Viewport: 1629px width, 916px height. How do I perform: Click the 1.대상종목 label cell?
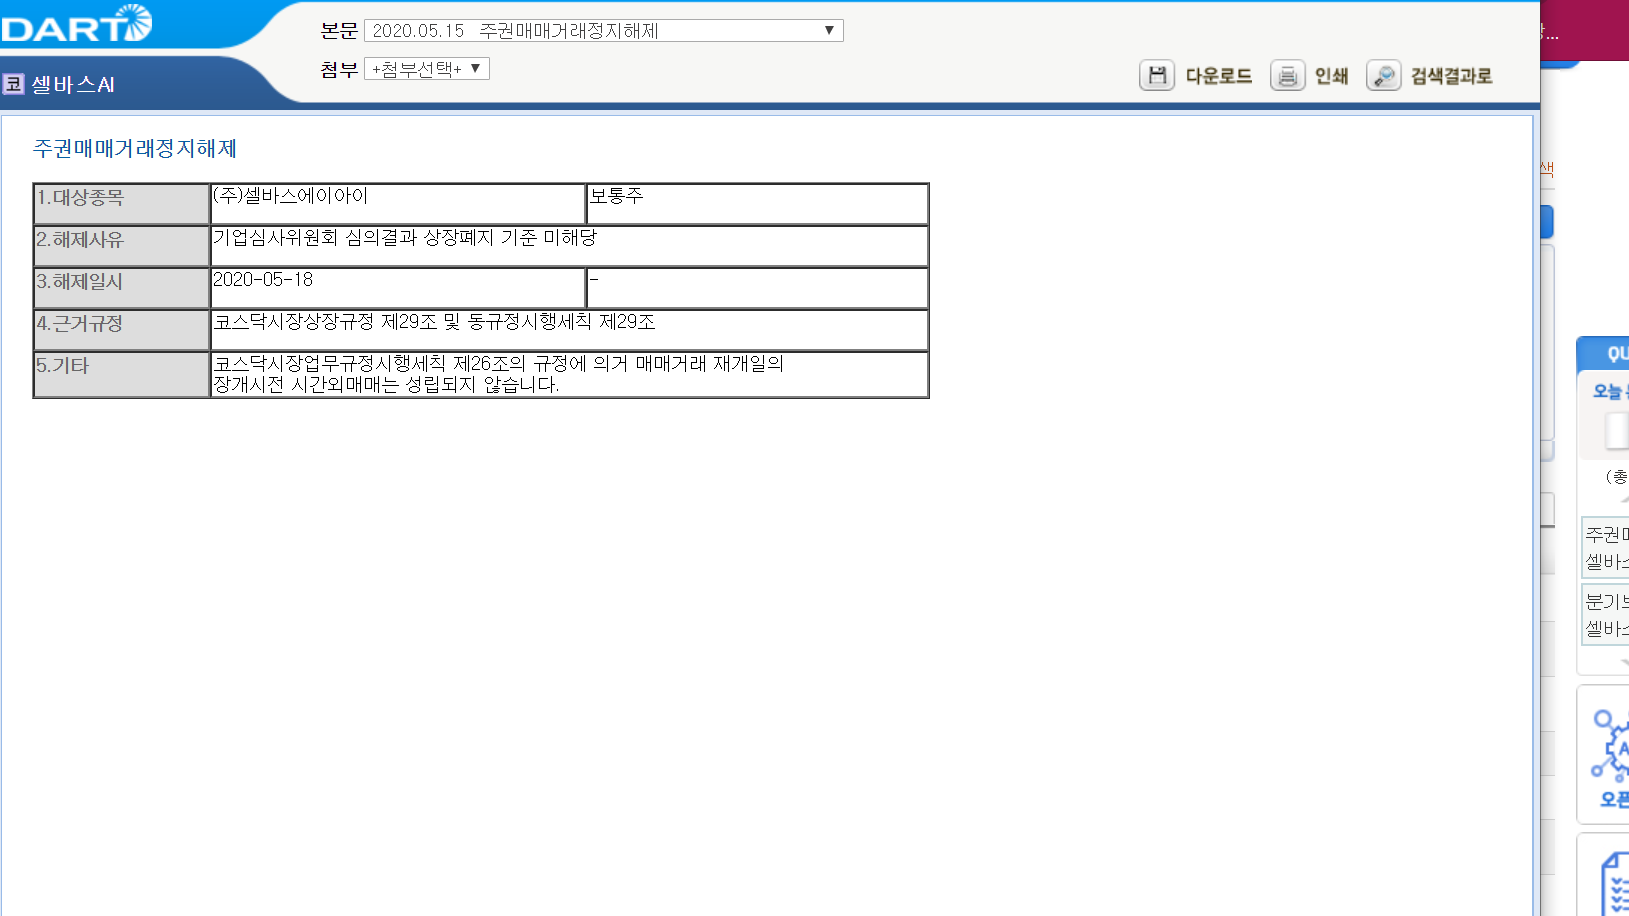pyautogui.click(x=121, y=204)
